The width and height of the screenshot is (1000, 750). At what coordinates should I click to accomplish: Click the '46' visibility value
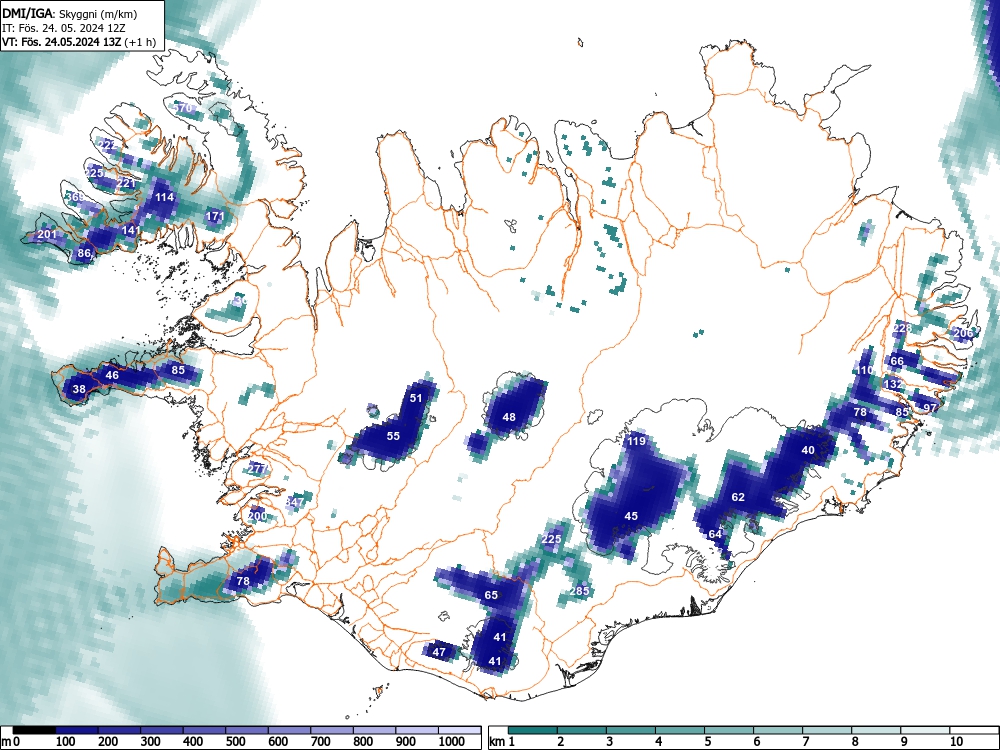click(112, 375)
